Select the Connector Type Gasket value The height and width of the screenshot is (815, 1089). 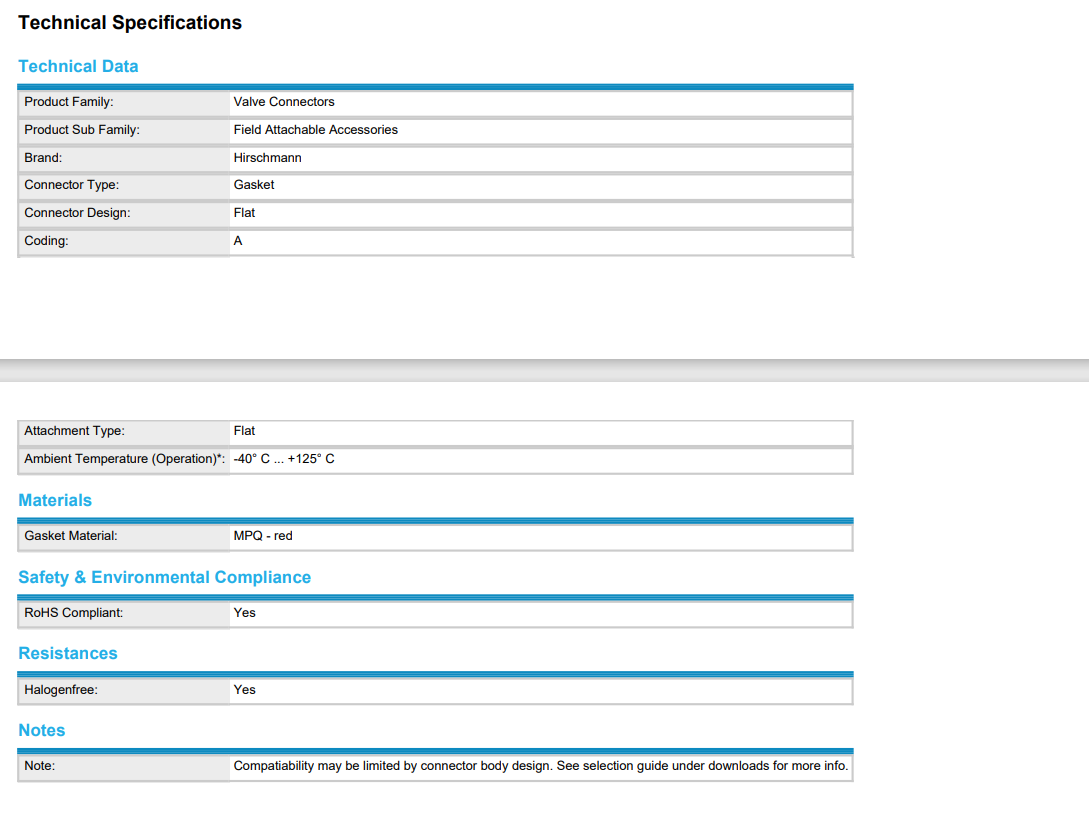tap(253, 185)
